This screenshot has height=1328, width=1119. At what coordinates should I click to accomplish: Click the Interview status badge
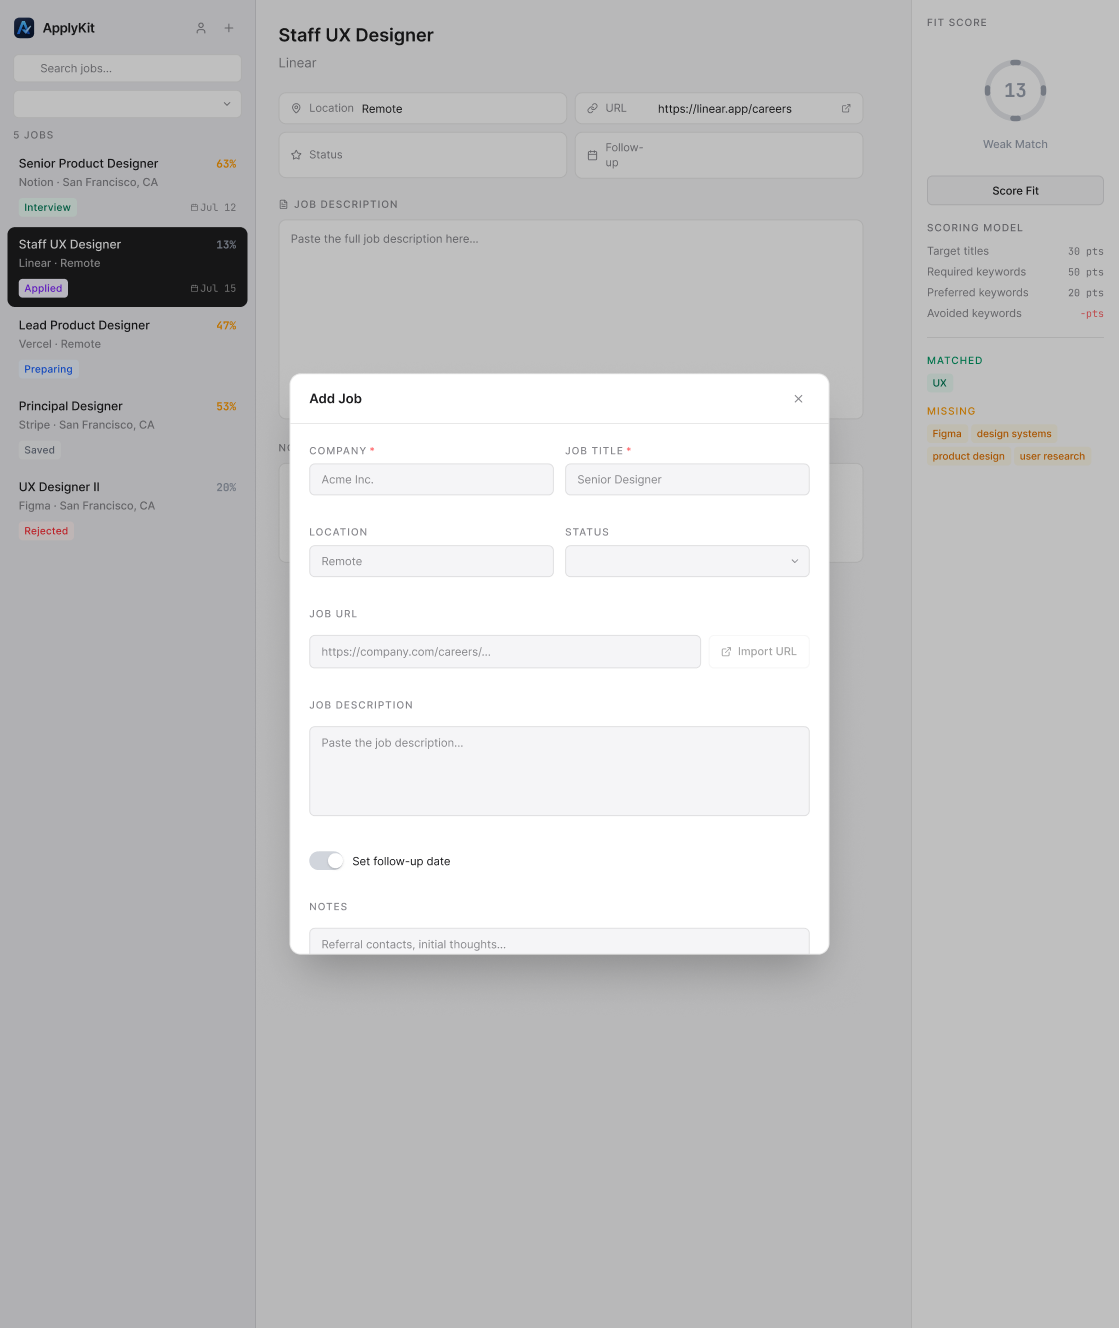48,208
